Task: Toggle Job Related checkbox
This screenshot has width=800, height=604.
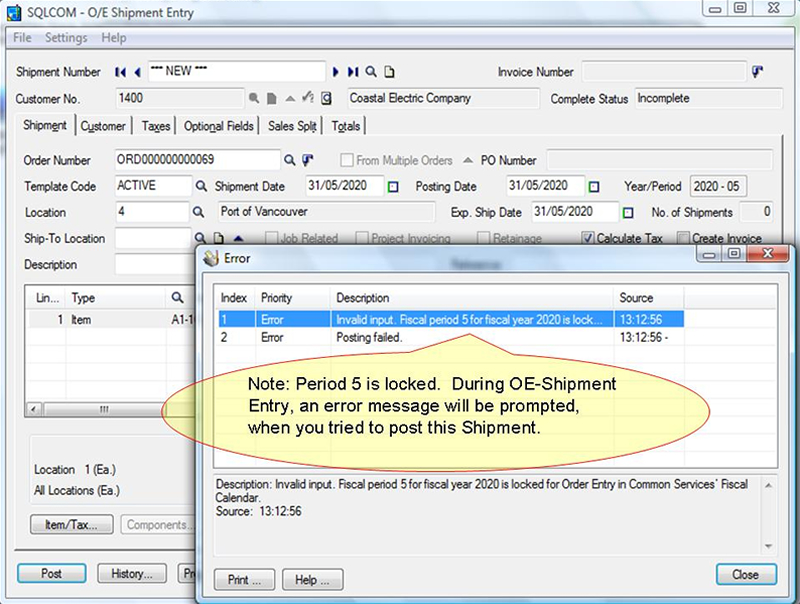Action: pos(271,238)
